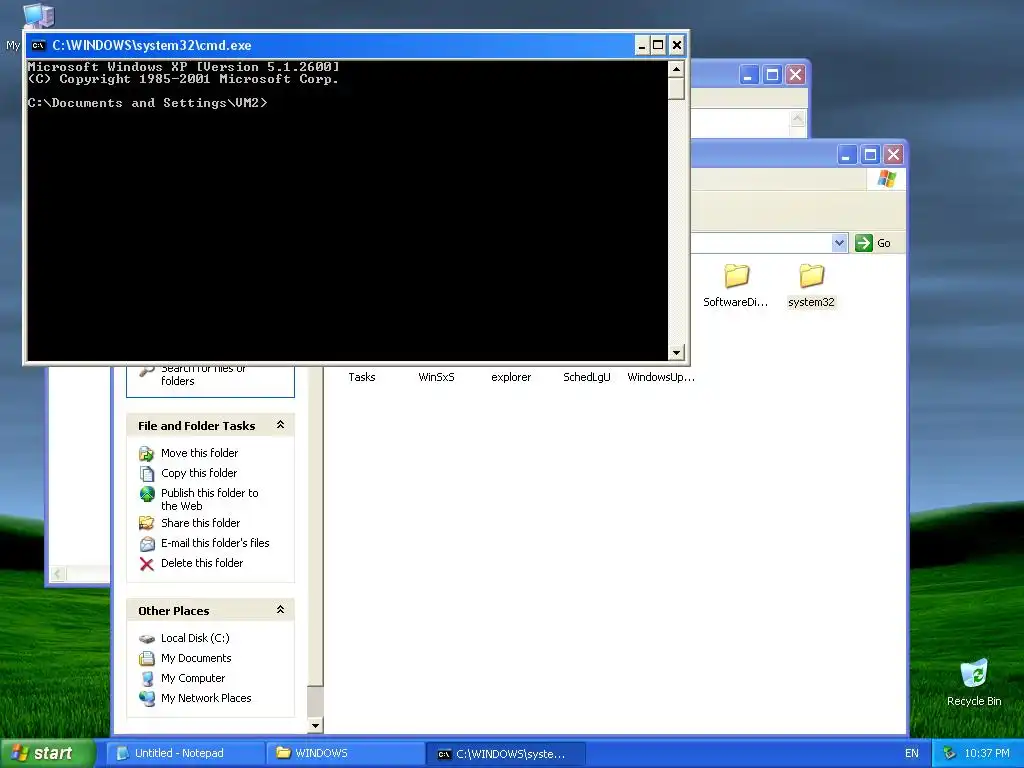Click the search magnifier icon in task pane
Viewport: 1024px width, 768px height.
147,371
